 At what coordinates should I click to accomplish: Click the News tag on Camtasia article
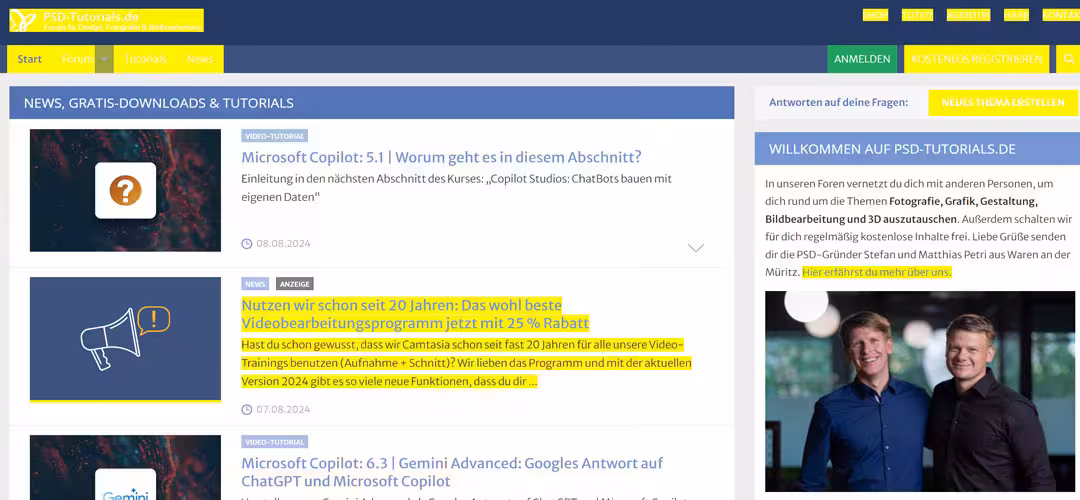255,284
